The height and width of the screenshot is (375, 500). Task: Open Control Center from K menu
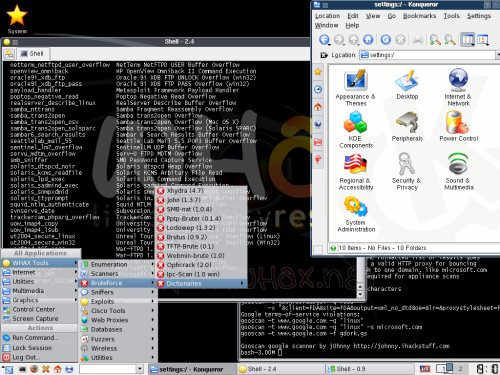40,309
